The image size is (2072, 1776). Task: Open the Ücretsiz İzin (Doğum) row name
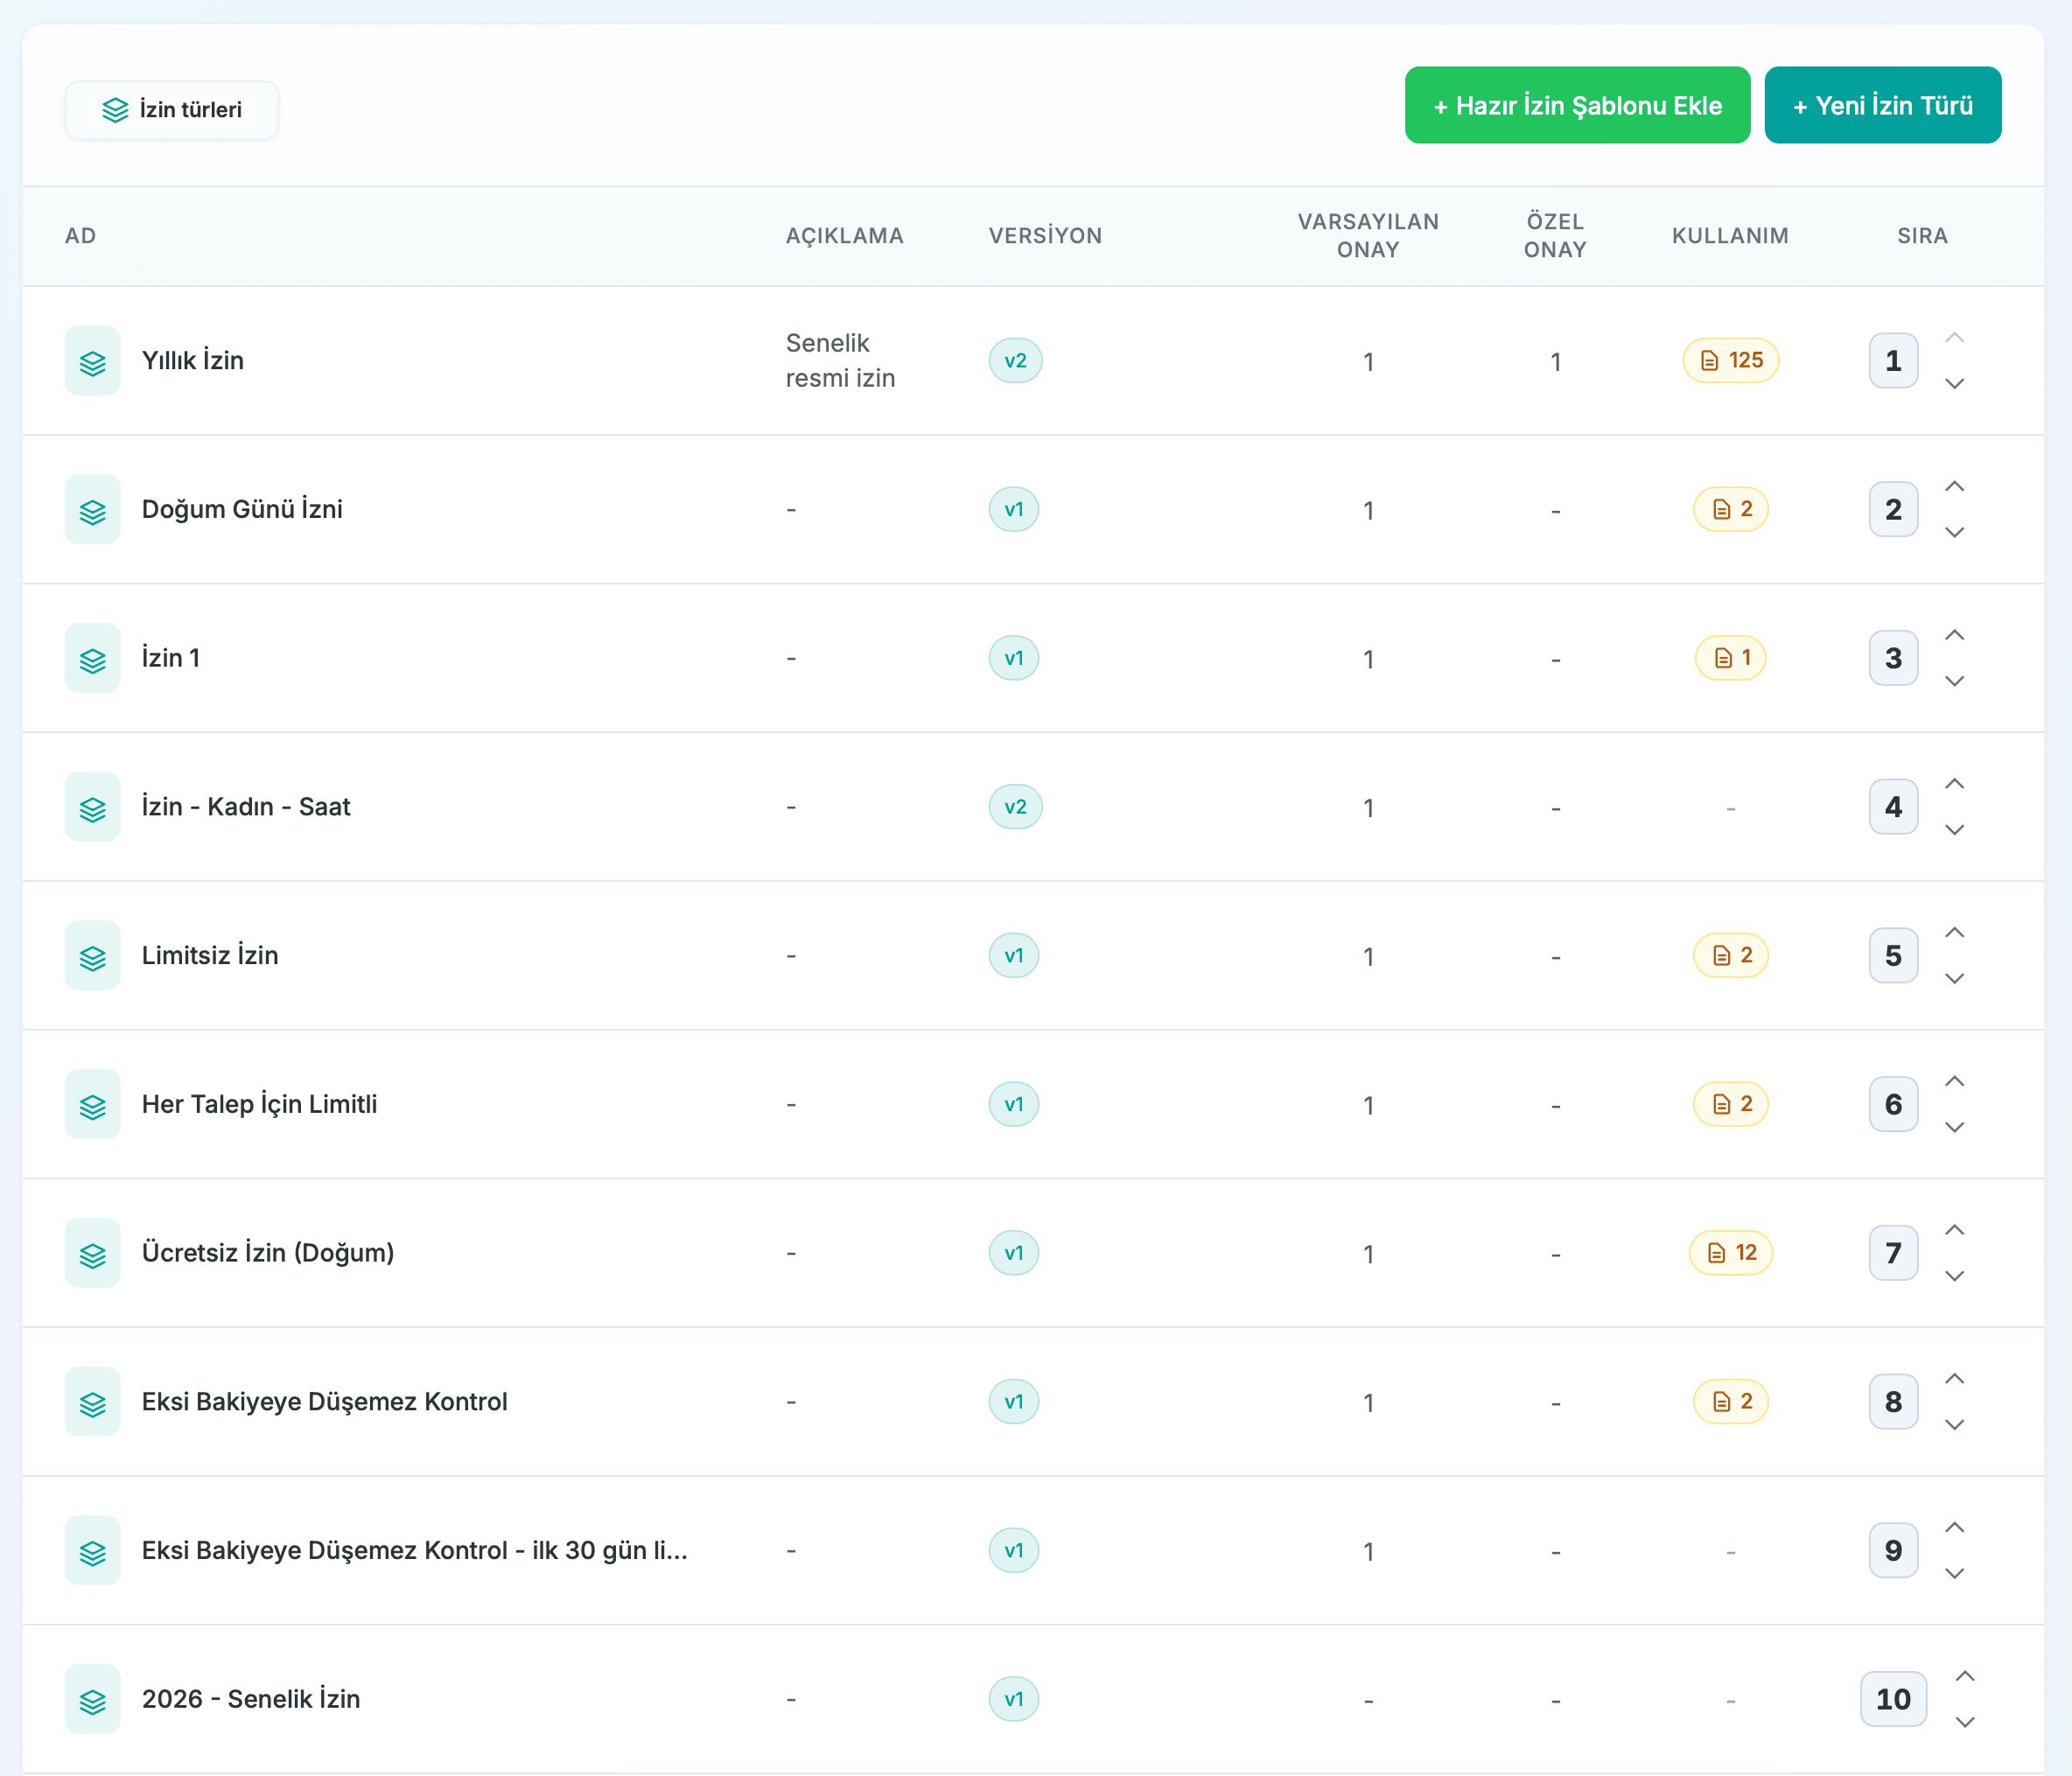[268, 1253]
